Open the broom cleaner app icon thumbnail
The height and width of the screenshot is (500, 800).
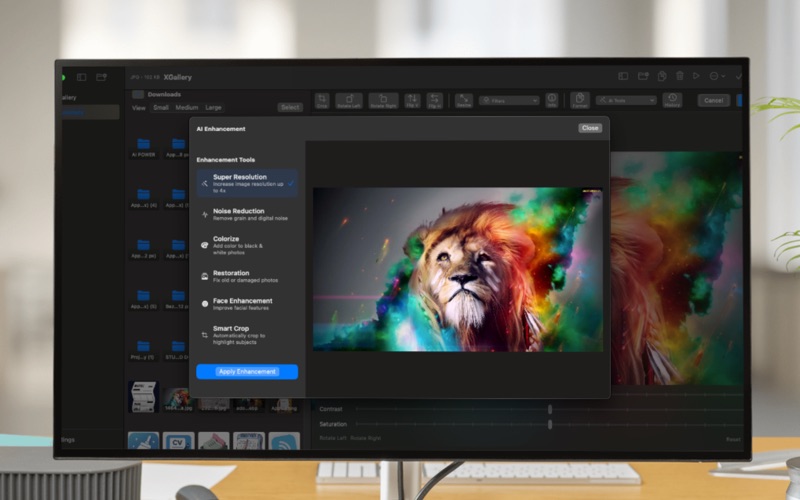click(143, 441)
